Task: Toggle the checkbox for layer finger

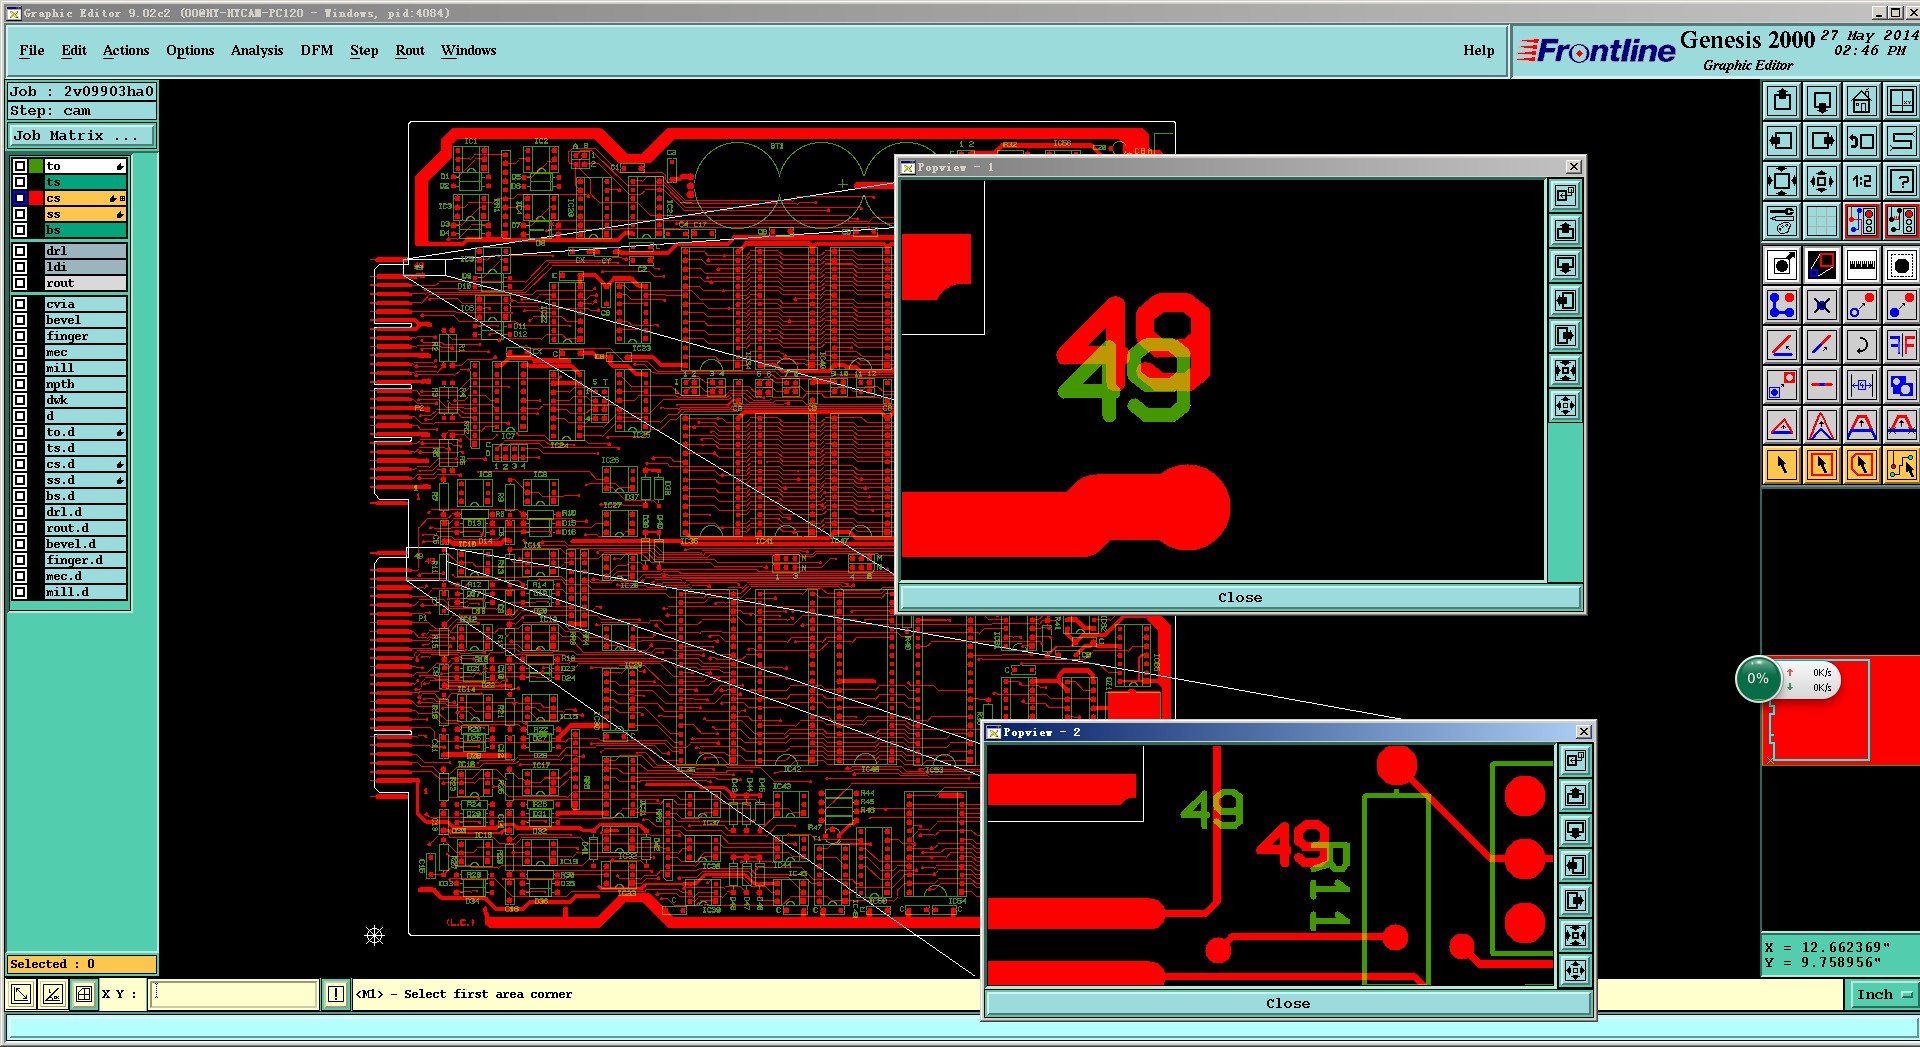Action: 20,336
